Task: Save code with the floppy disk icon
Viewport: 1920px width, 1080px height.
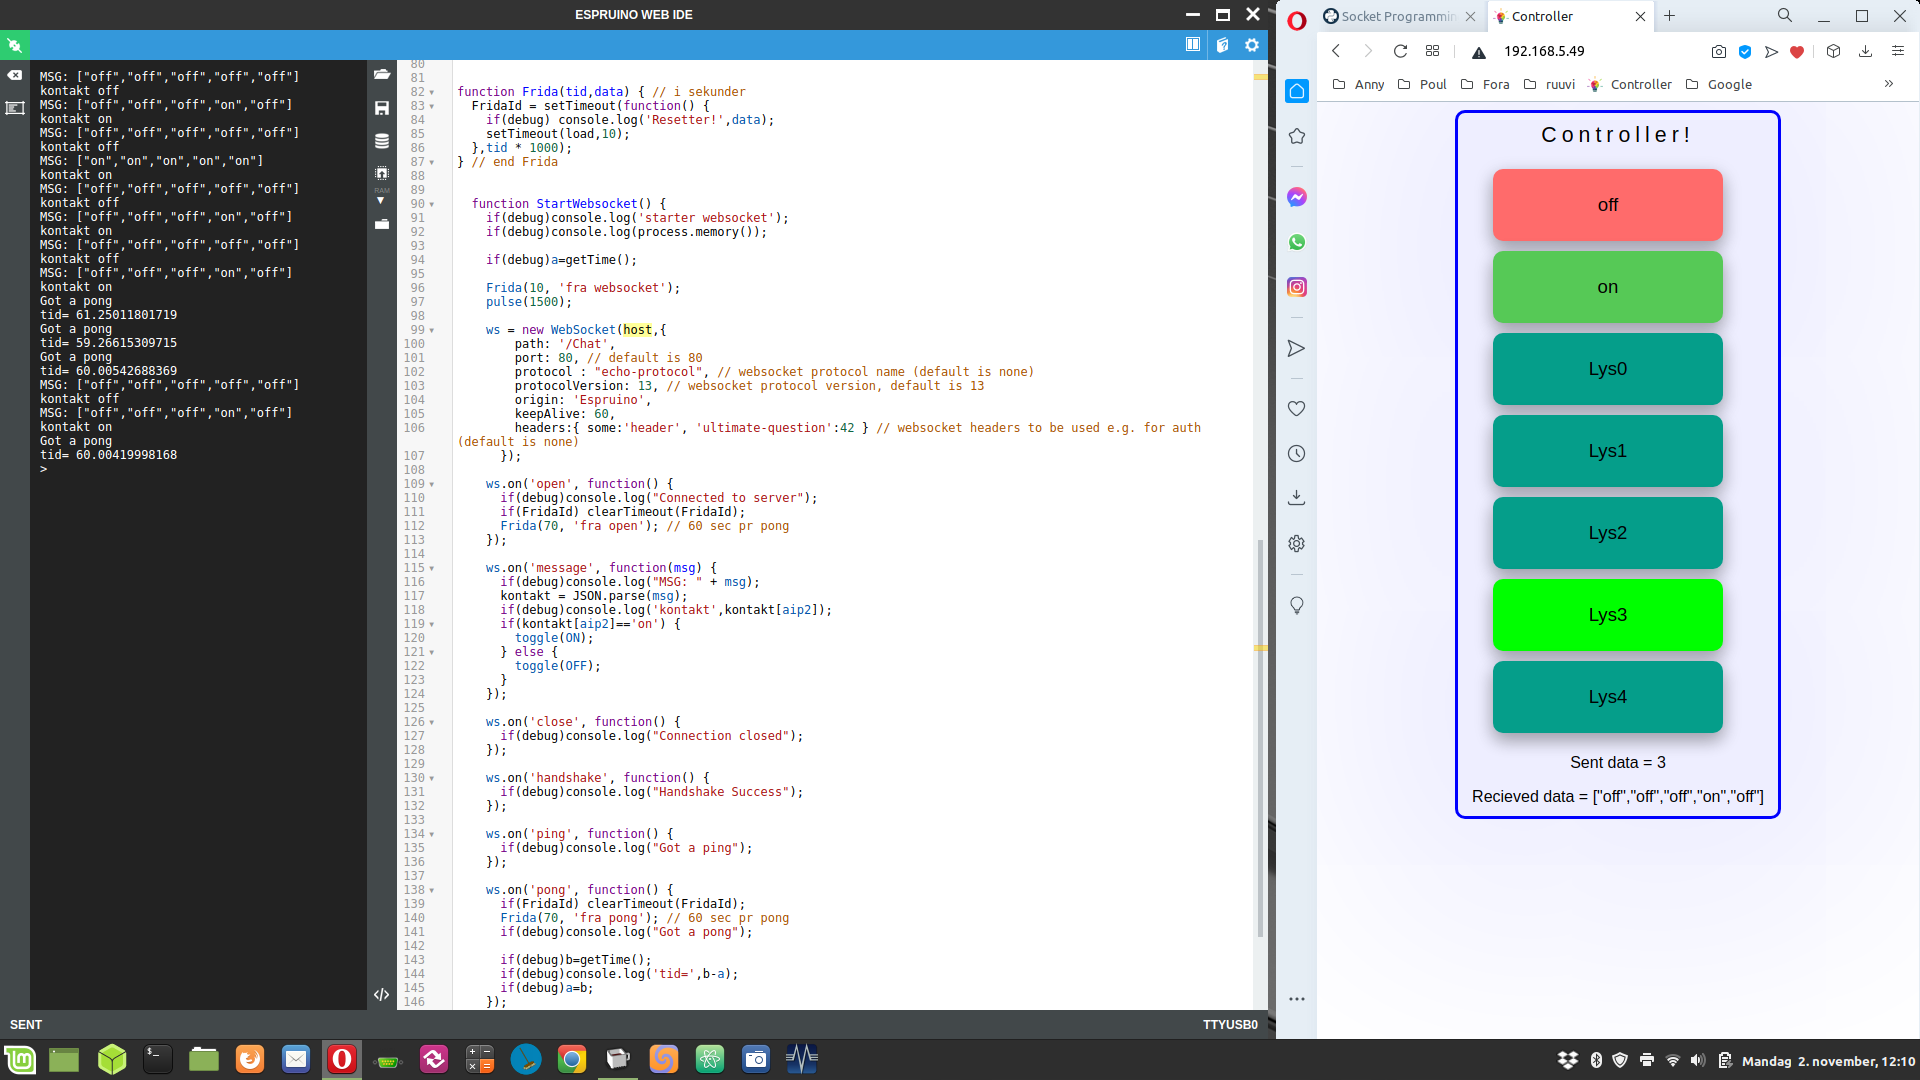Action: click(381, 107)
